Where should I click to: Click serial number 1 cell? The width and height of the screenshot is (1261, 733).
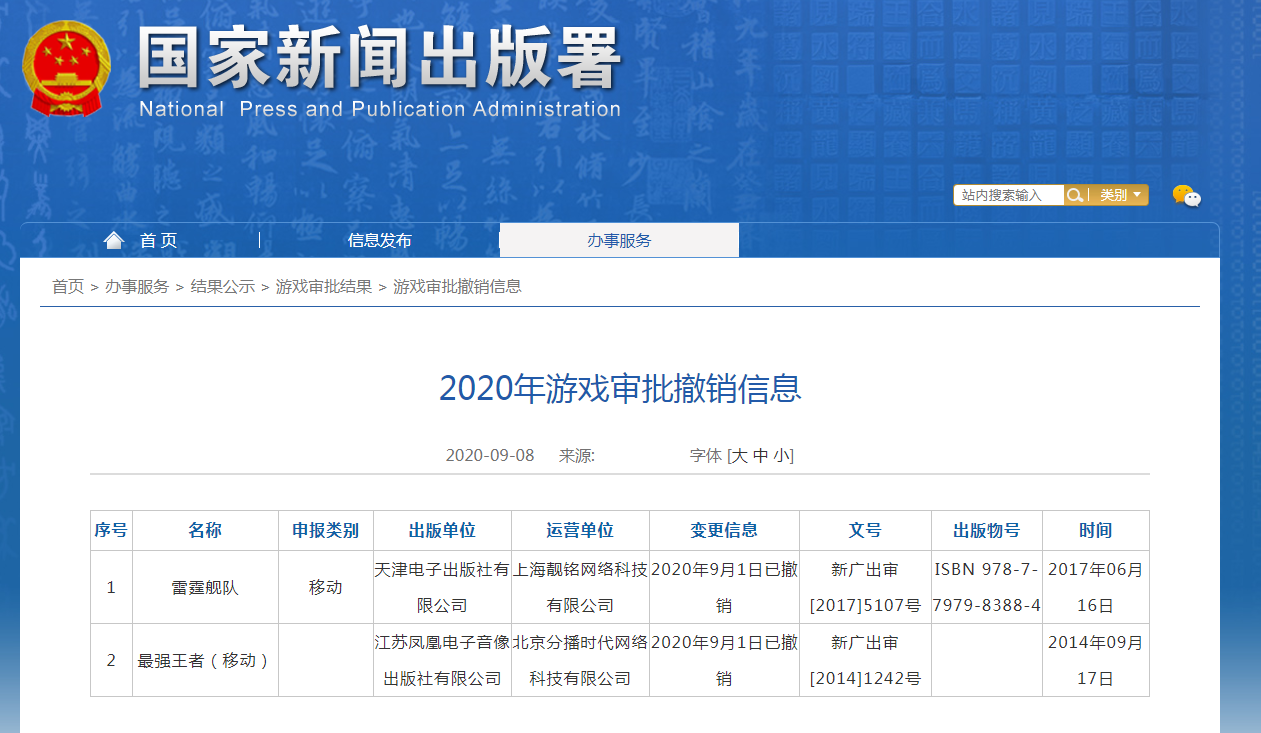click(x=111, y=587)
